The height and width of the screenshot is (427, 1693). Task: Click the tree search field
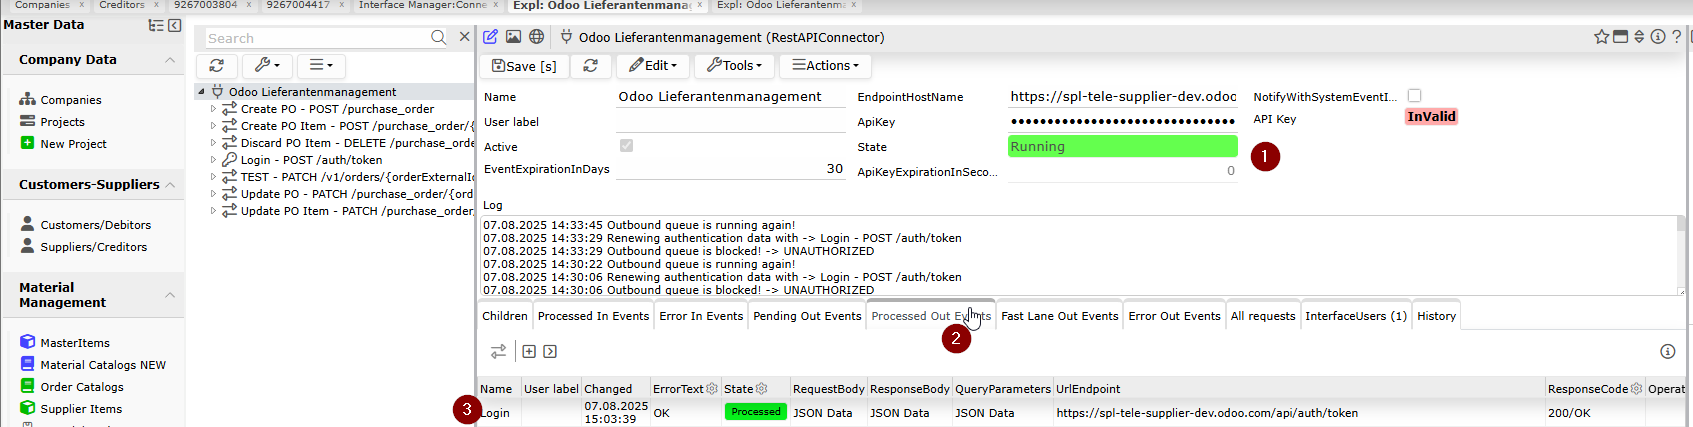[316, 38]
